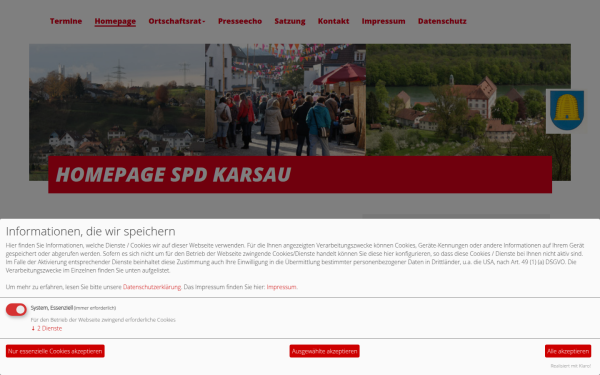Open the Presseecho page
The width and height of the screenshot is (600, 375).
240,21
